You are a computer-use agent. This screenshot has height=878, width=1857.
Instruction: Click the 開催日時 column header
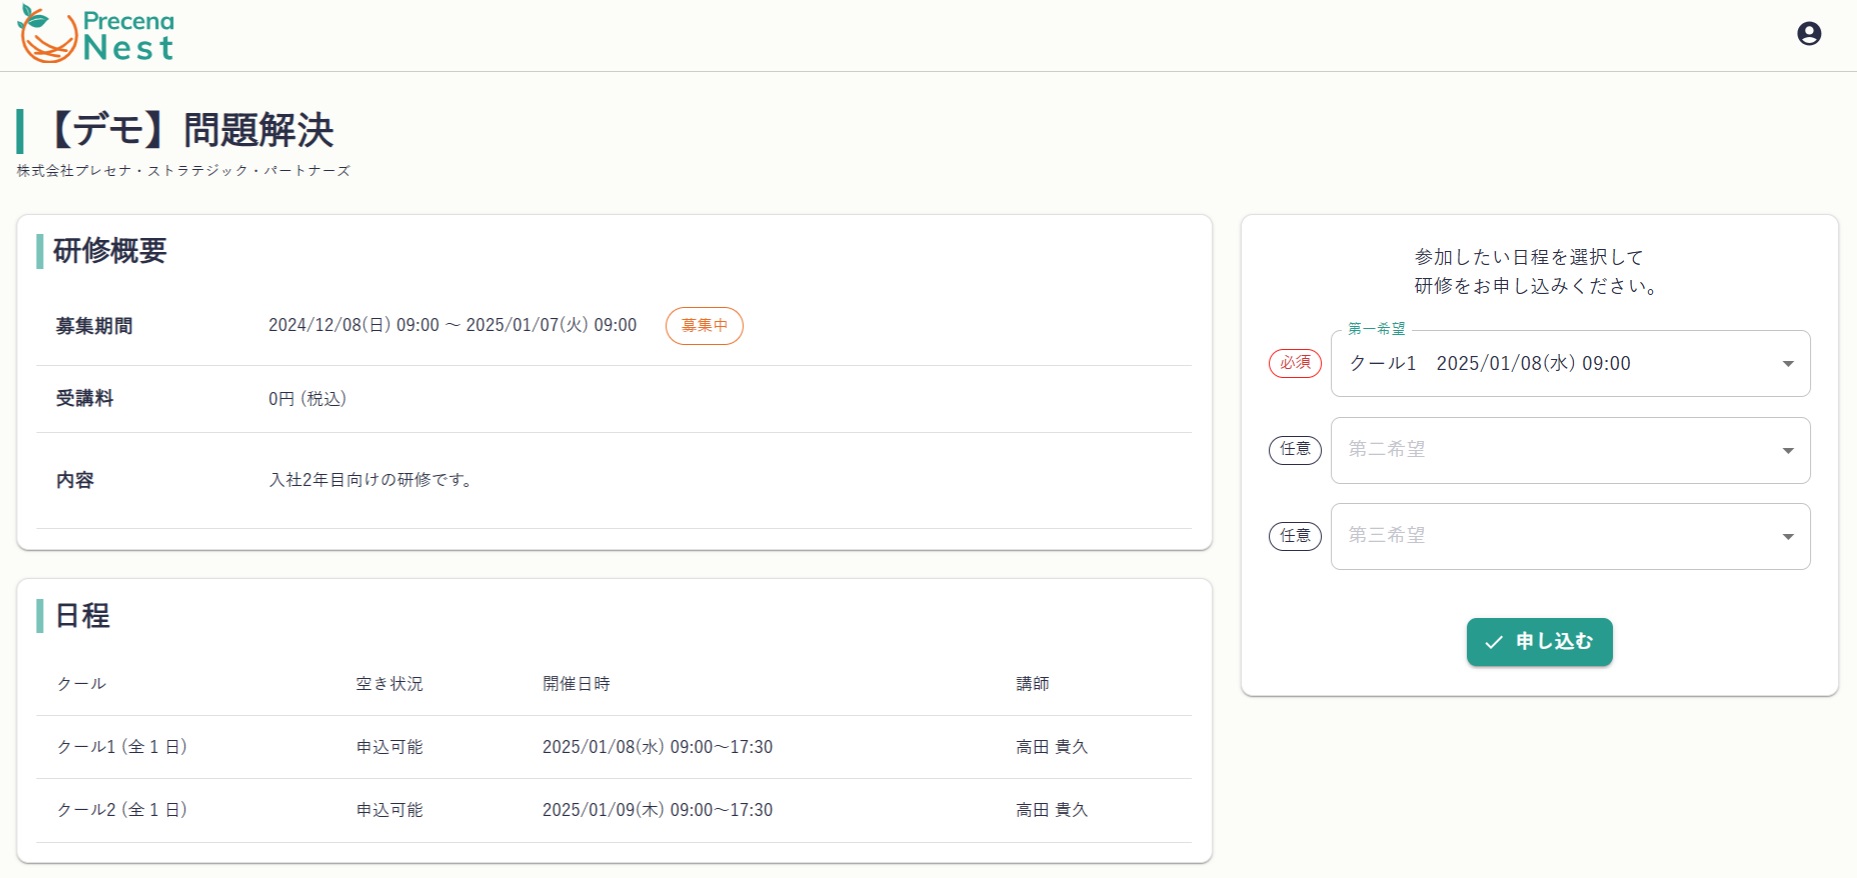(576, 684)
